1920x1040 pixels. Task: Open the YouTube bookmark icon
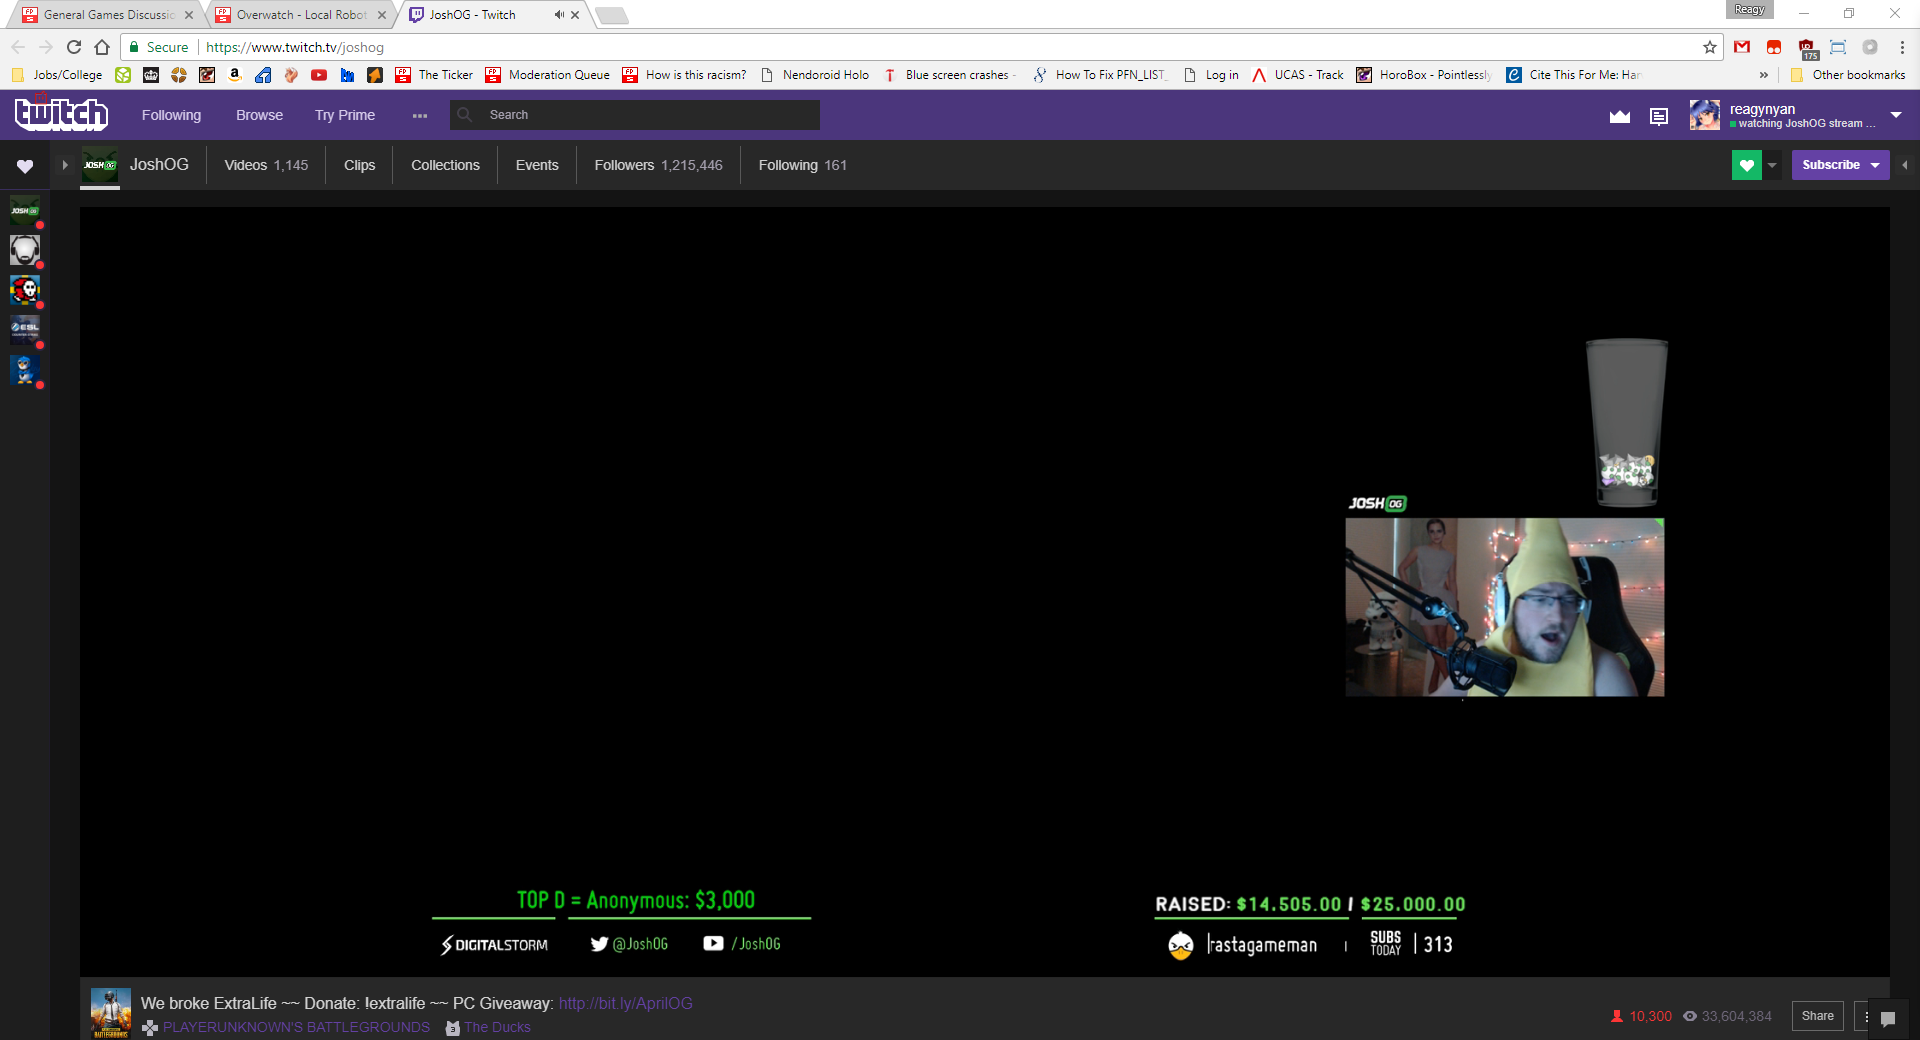tap(319, 75)
